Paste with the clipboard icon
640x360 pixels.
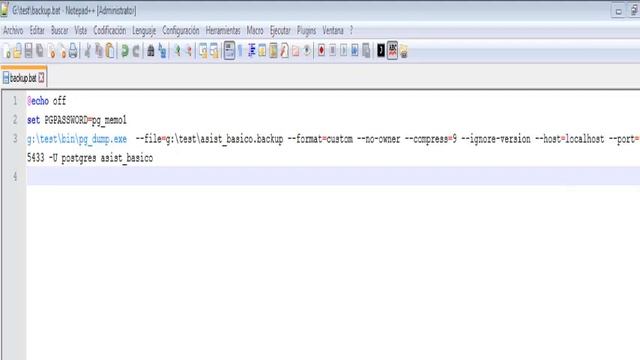[110, 51]
